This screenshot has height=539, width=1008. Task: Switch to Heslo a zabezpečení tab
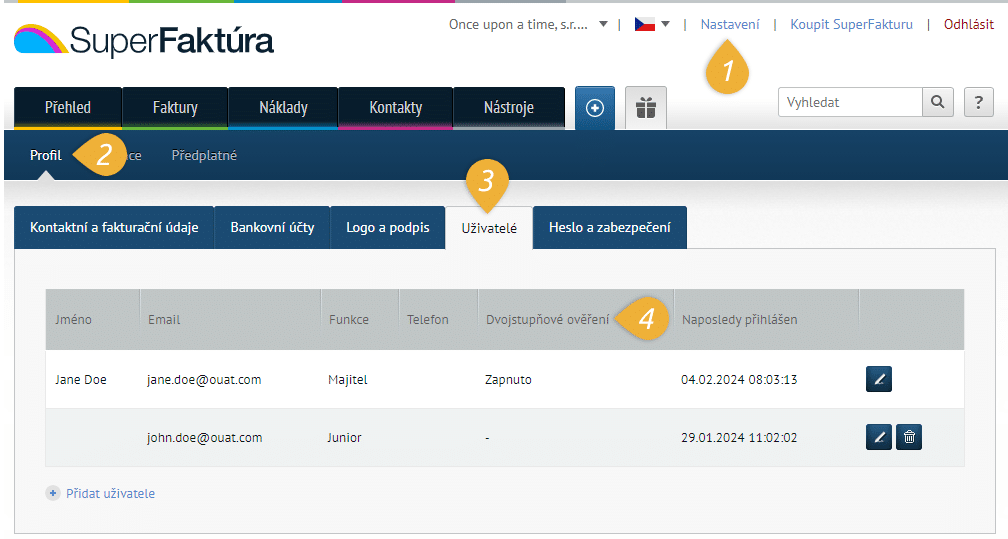coord(609,228)
